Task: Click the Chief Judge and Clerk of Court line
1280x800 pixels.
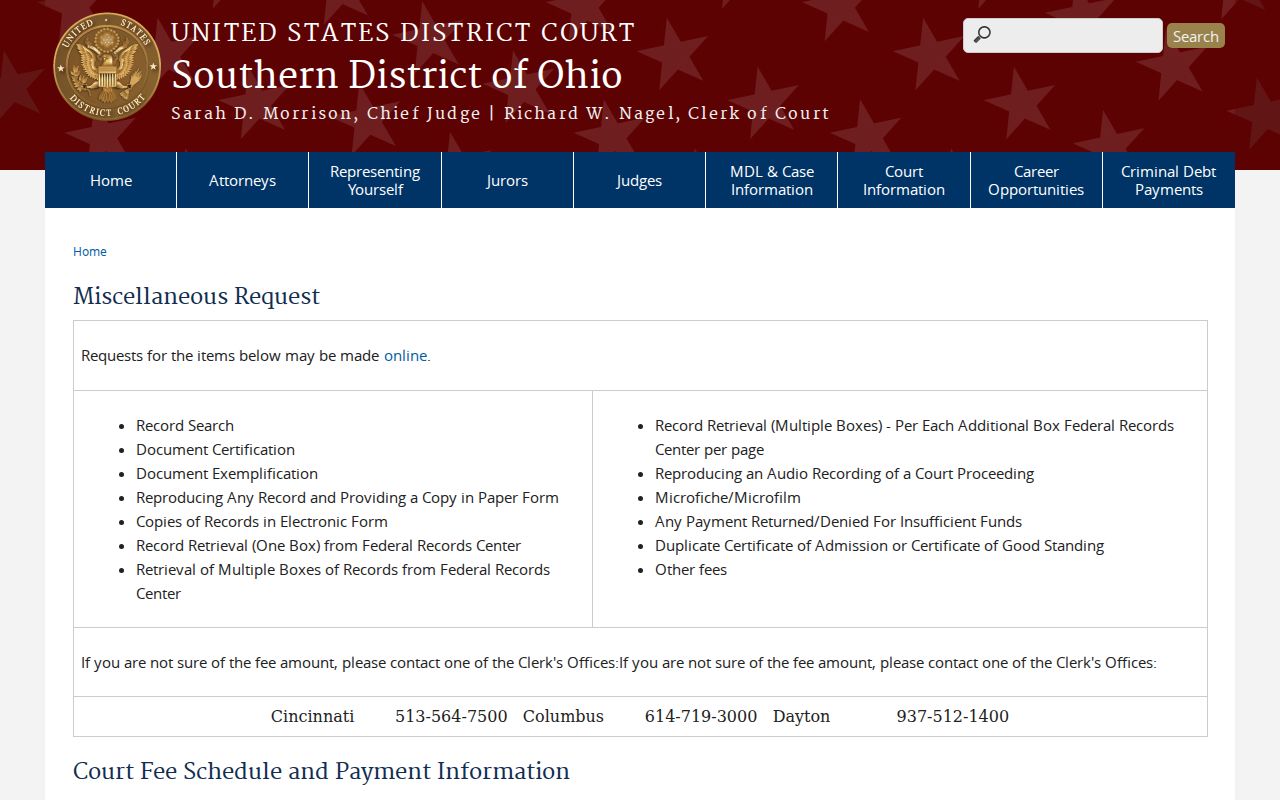Action: 500,113
